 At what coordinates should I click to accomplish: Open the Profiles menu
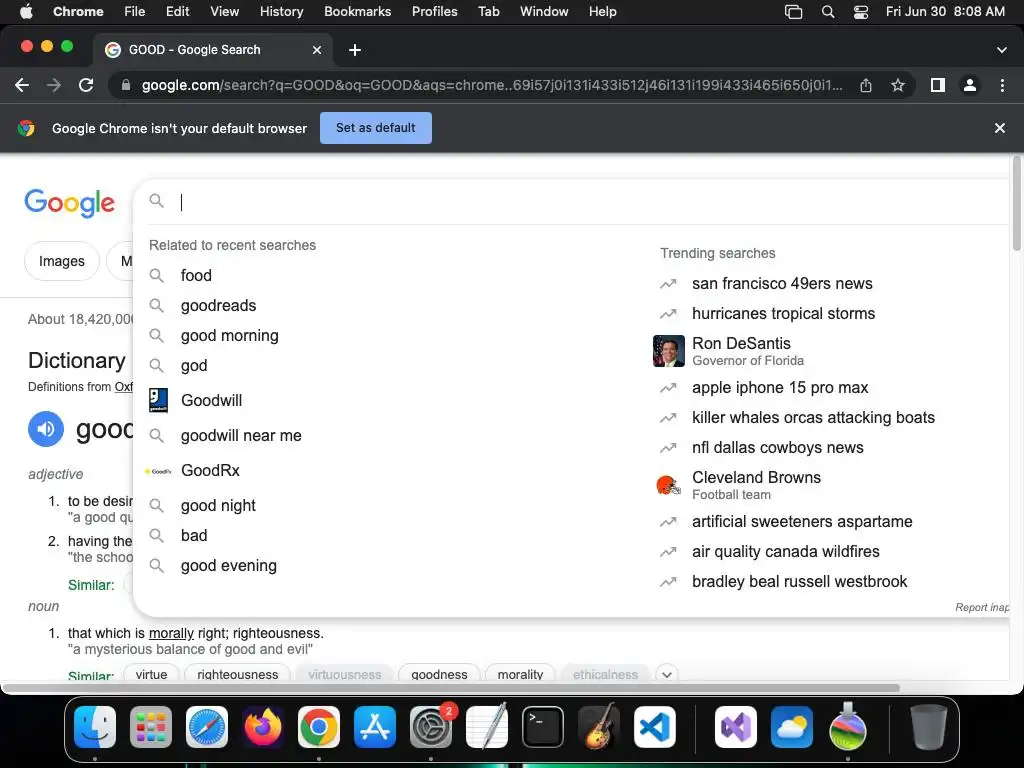click(x=434, y=12)
